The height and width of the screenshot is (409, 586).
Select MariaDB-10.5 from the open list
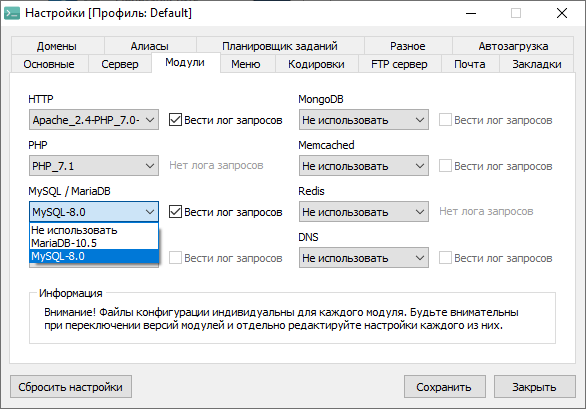coord(94,243)
